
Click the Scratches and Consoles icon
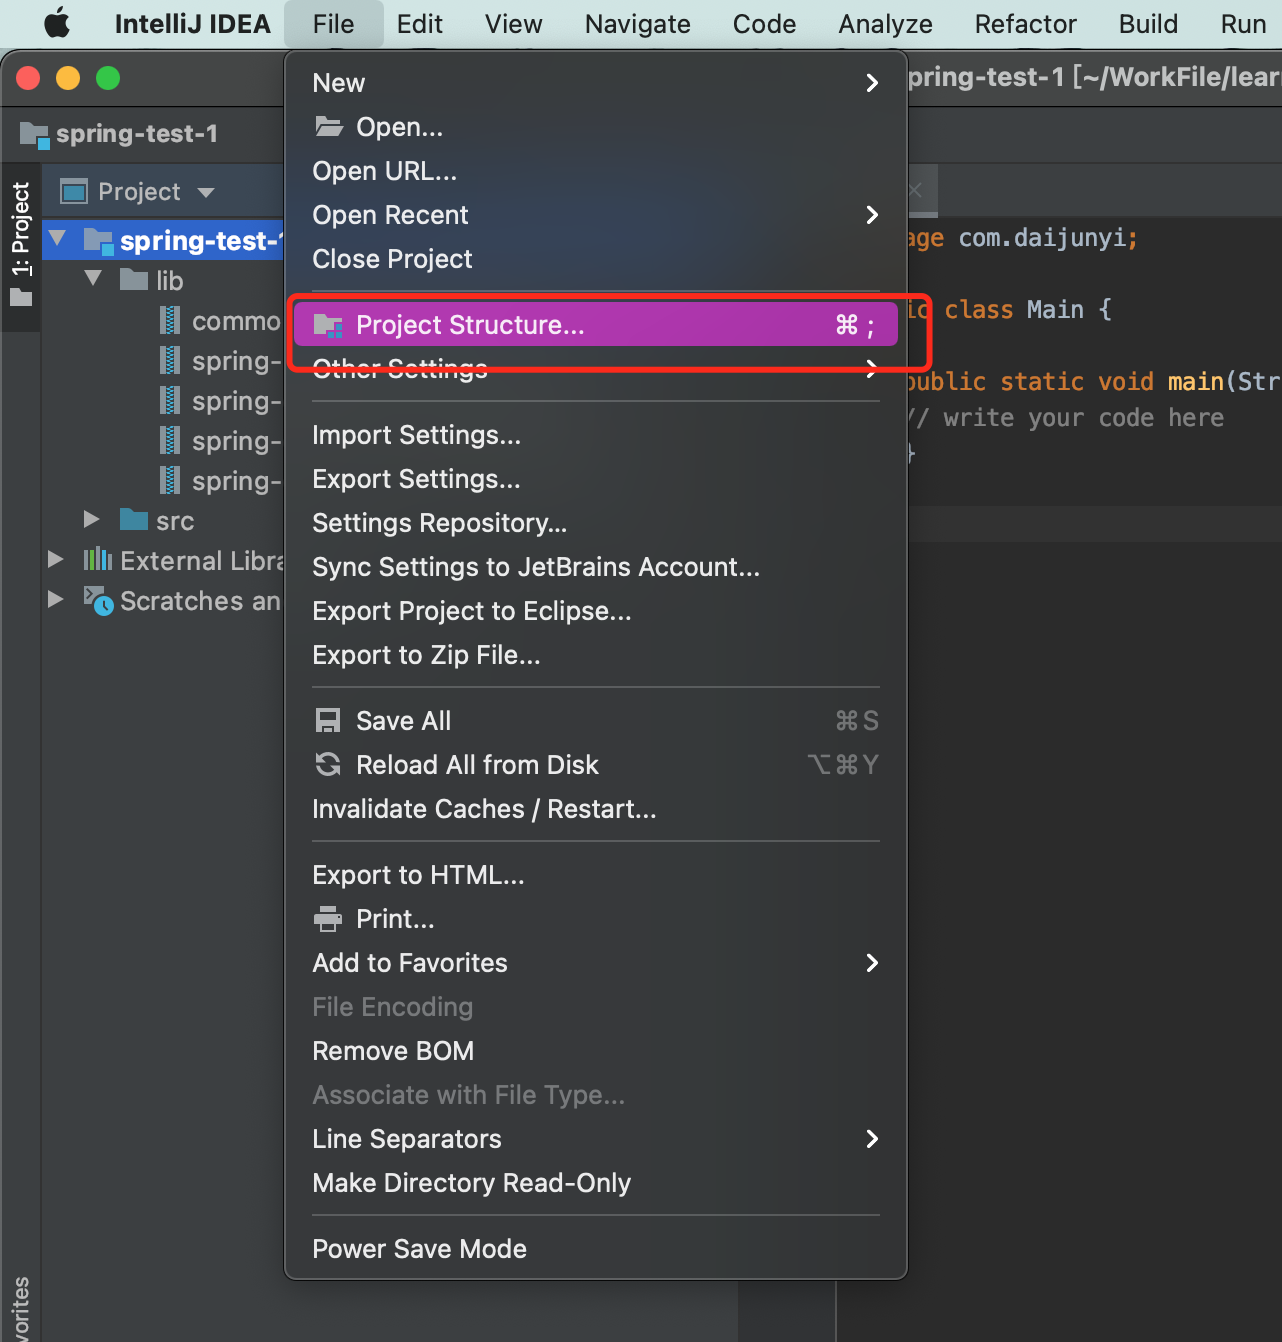(98, 600)
